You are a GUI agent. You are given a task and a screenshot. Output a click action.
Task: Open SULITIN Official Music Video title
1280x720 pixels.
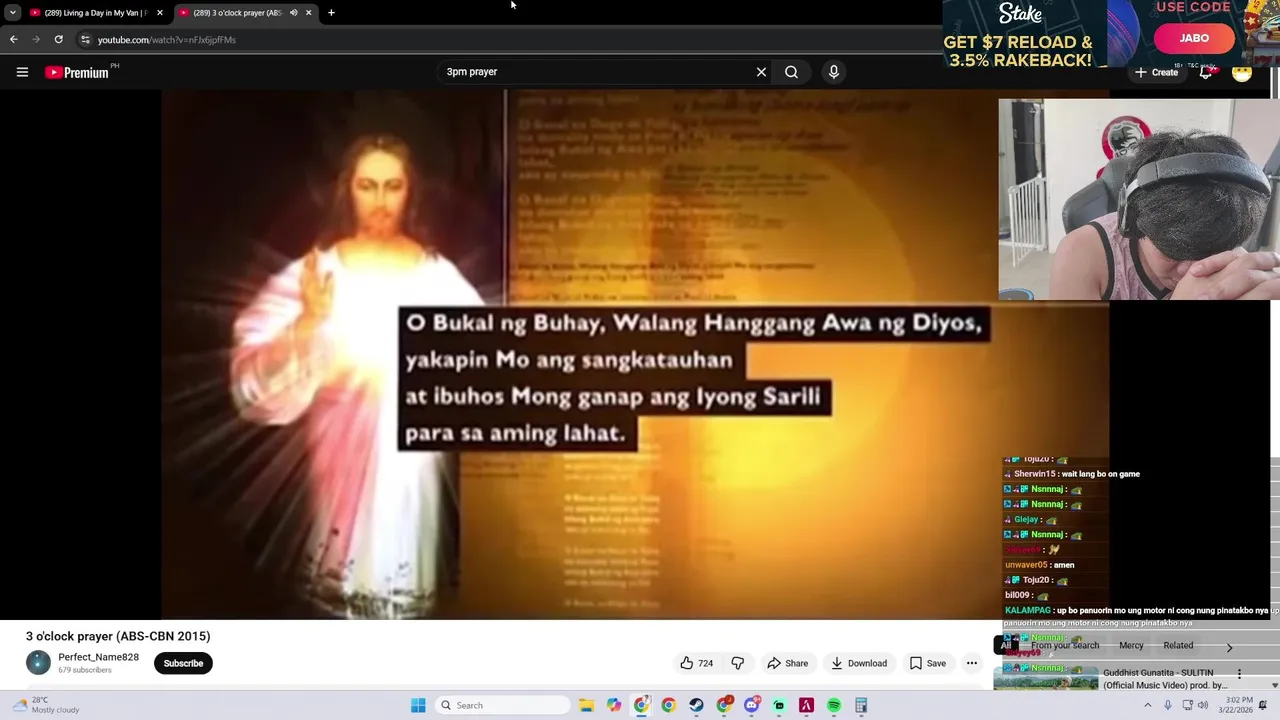[1165, 679]
